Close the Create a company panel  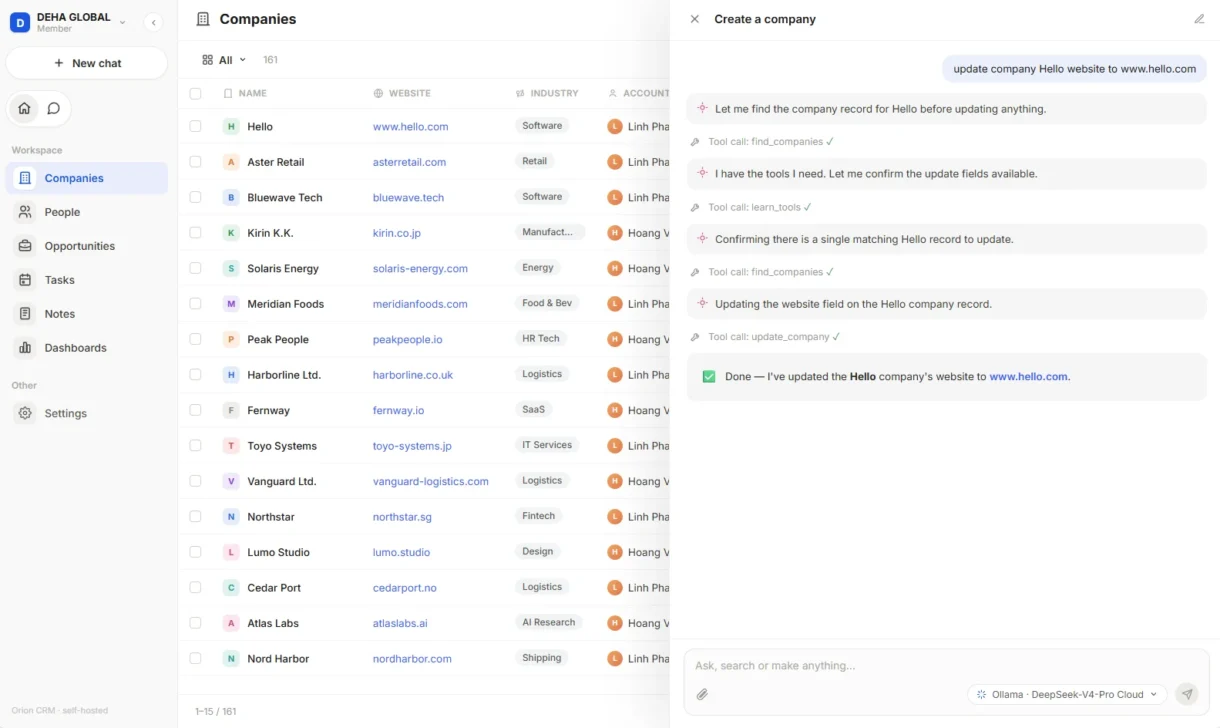tap(695, 19)
